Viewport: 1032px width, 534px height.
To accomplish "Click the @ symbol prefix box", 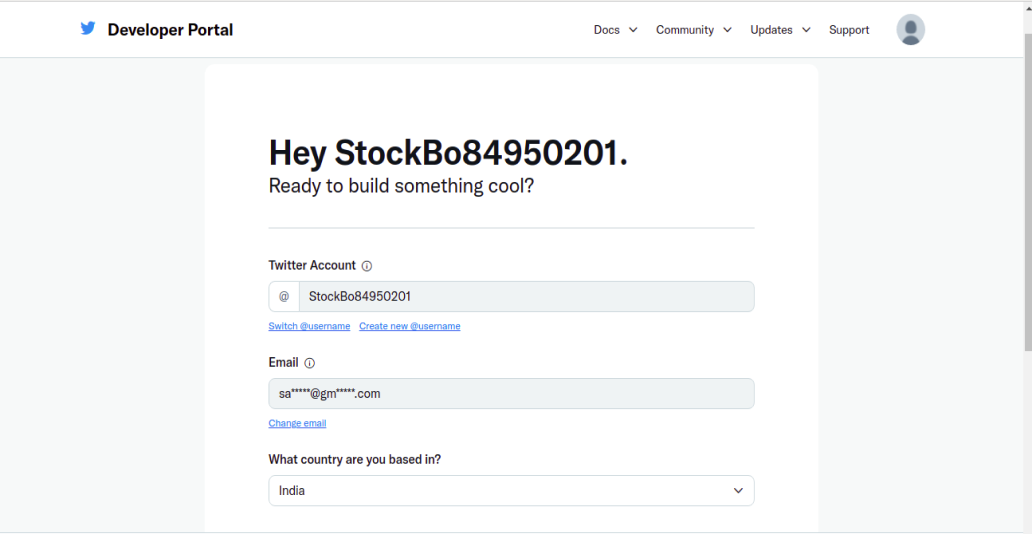I will [x=284, y=296].
